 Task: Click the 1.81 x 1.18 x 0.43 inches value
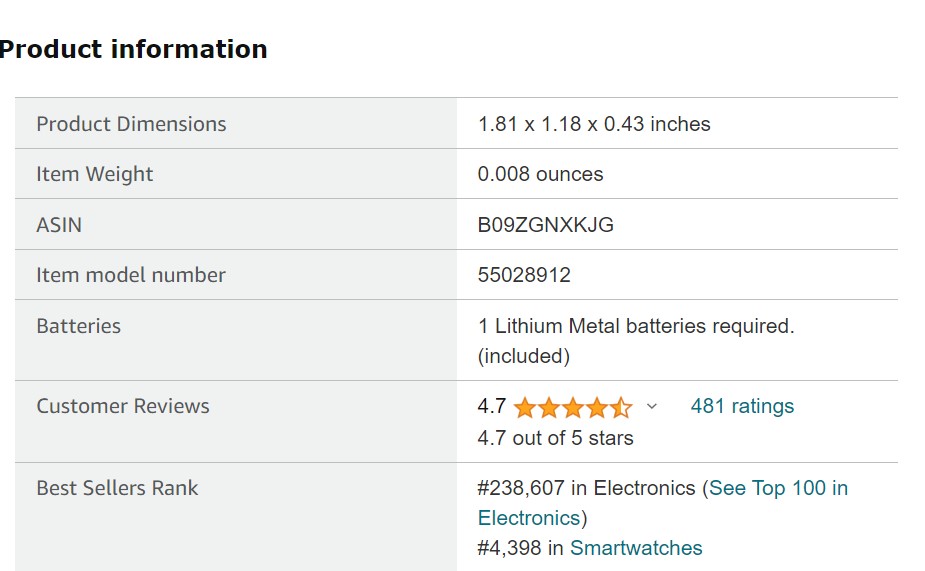pyautogui.click(x=594, y=124)
